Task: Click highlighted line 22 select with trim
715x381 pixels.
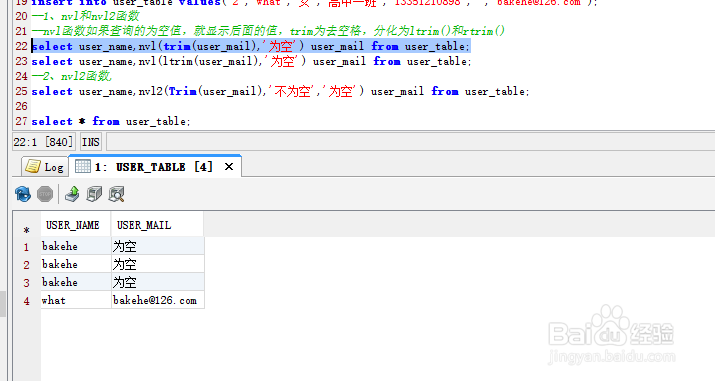Action: pyautogui.click(x=251, y=46)
